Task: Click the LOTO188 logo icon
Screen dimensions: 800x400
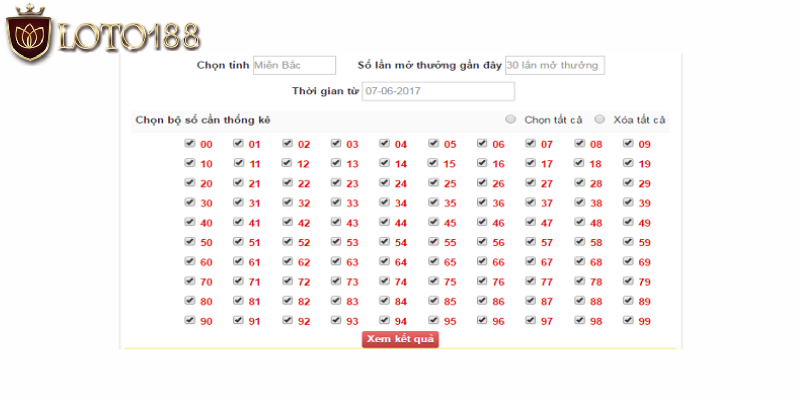Action: click(28, 37)
